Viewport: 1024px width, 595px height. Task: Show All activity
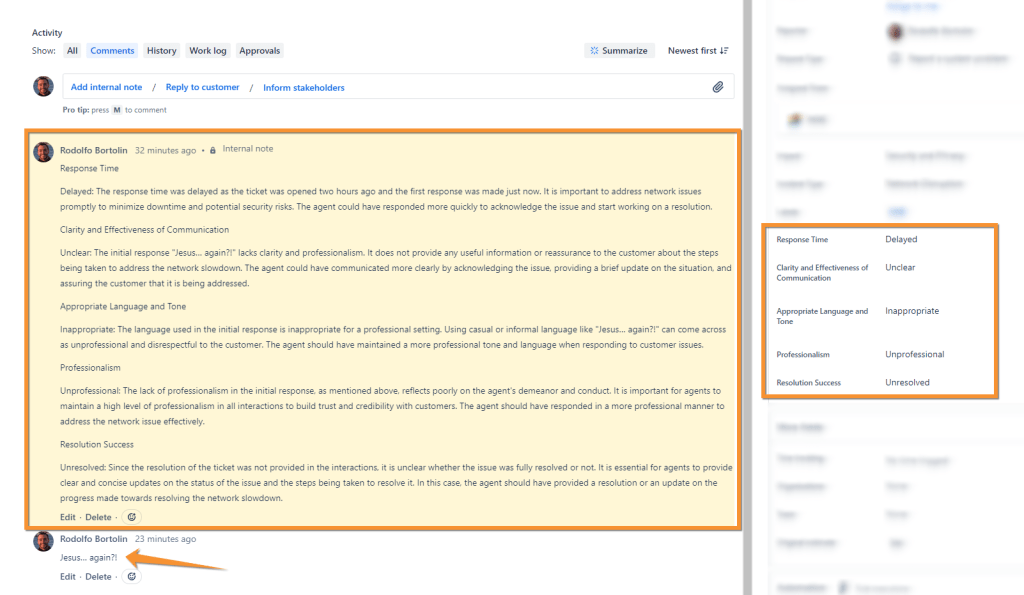(72, 51)
